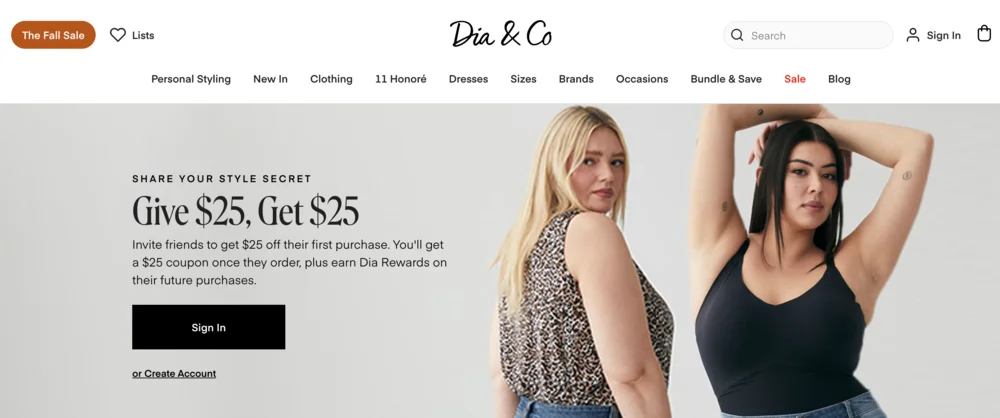Open the Occasions menu
This screenshot has width=1000, height=418.
[x=642, y=79]
